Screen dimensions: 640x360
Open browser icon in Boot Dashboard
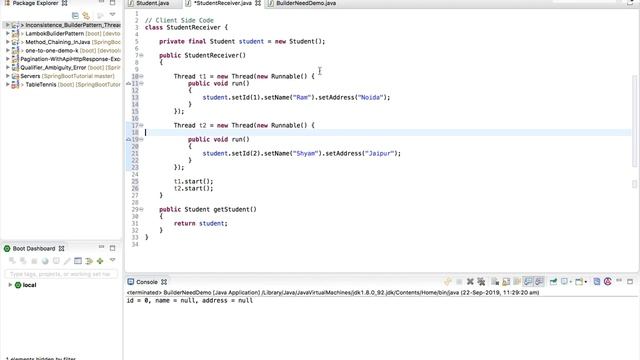pyautogui.click(x=45, y=261)
